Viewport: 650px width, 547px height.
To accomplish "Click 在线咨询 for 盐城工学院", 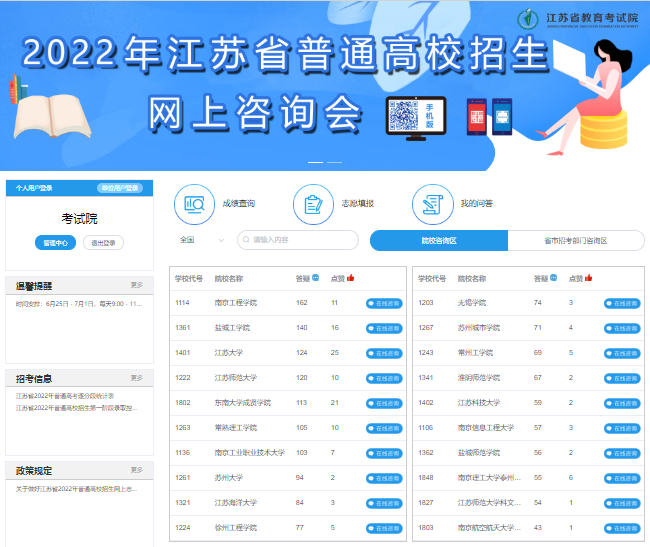I will point(384,329).
